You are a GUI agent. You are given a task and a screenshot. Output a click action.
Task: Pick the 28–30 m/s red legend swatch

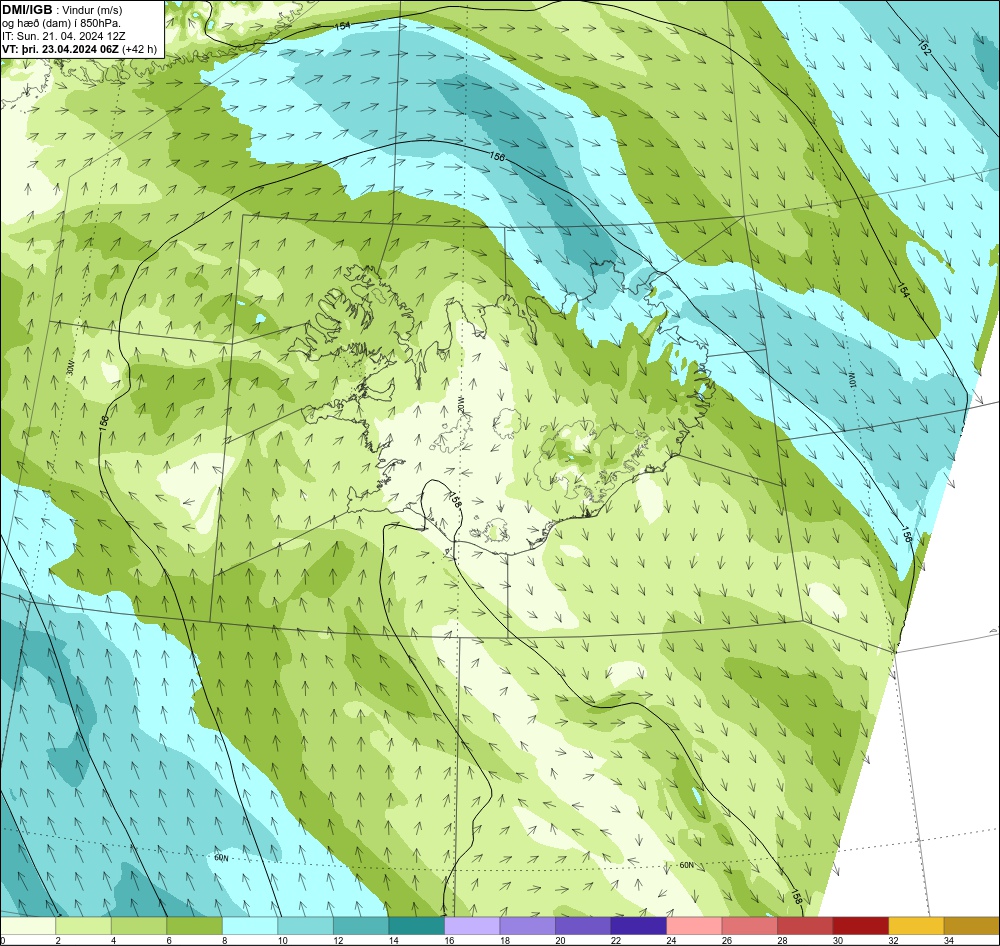(805, 926)
